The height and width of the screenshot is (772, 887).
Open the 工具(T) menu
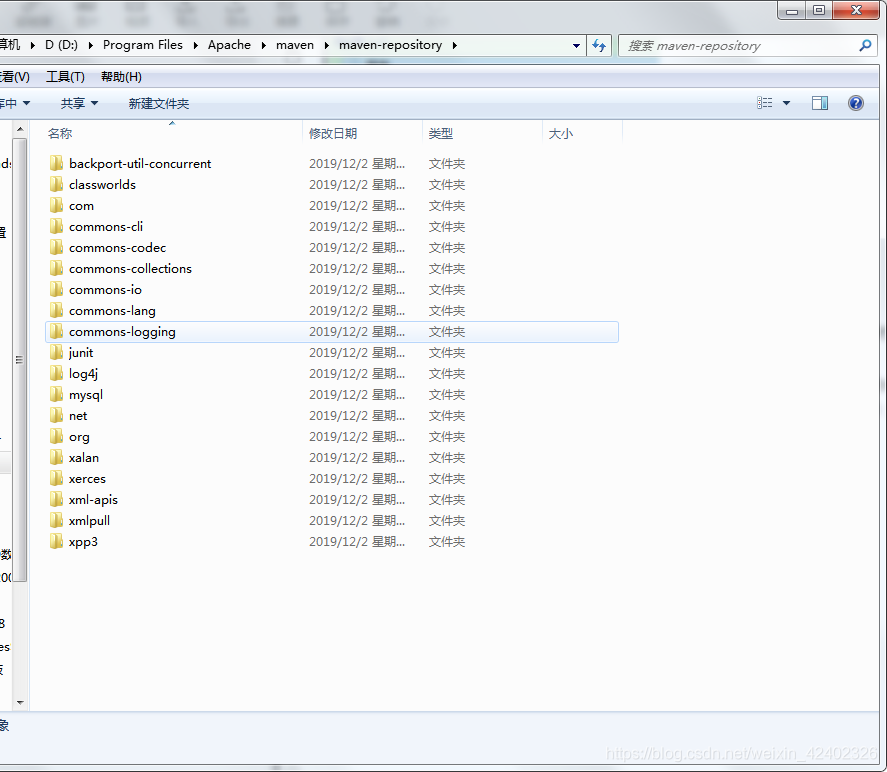[65, 77]
